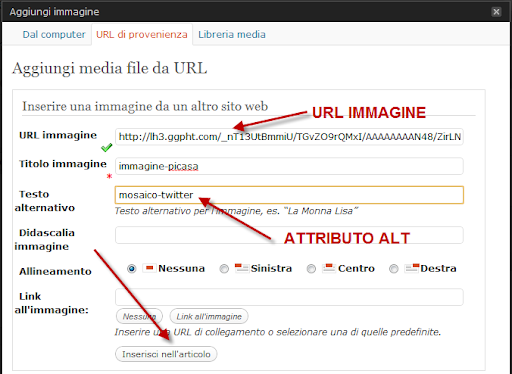512x374 pixels.
Task: Click the 'Allineamento' label
Action: point(55,271)
